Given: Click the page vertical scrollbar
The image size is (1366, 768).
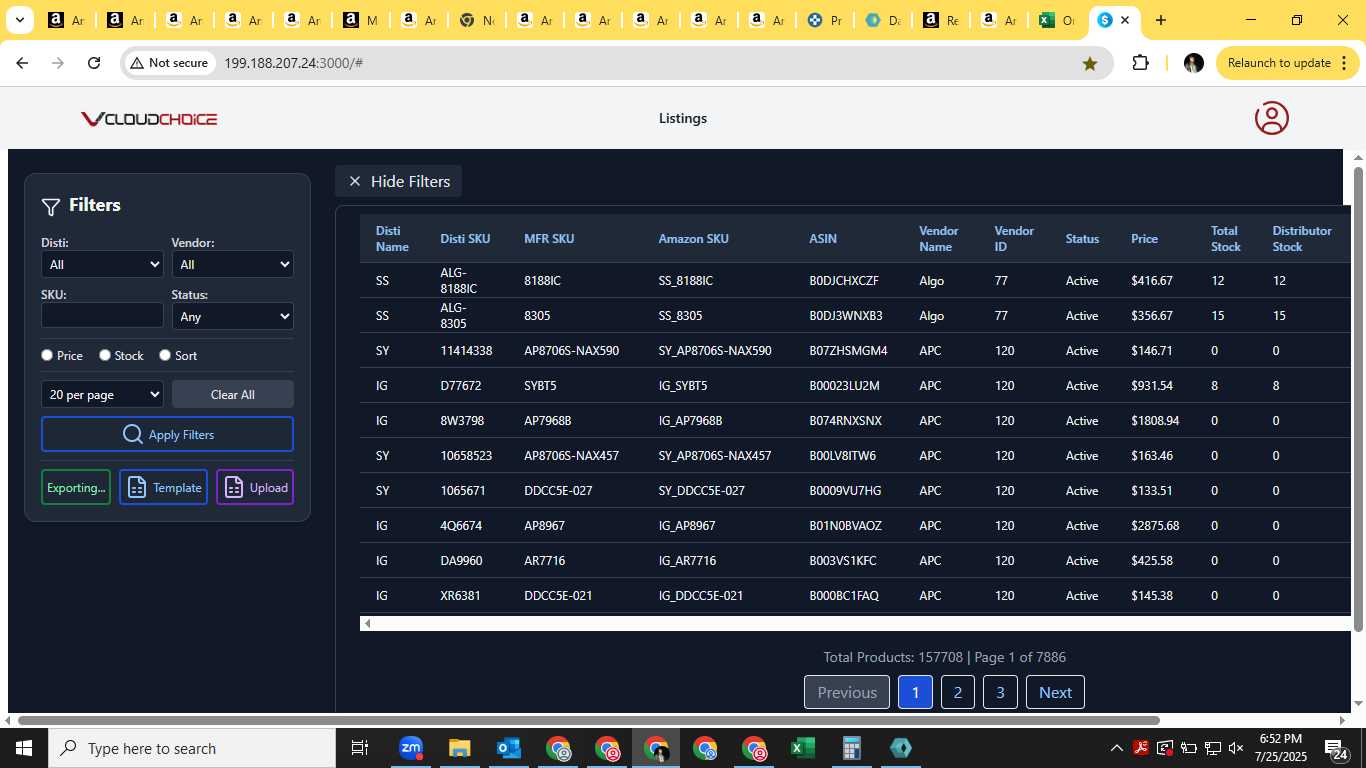Looking at the screenshot, I should click(1358, 399).
